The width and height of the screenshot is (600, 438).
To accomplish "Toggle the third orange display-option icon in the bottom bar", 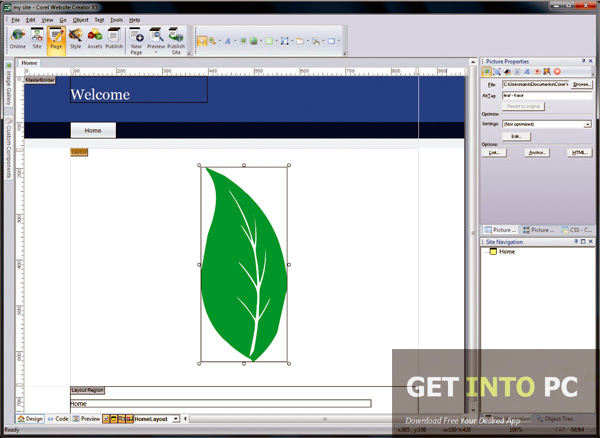I will (x=122, y=419).
